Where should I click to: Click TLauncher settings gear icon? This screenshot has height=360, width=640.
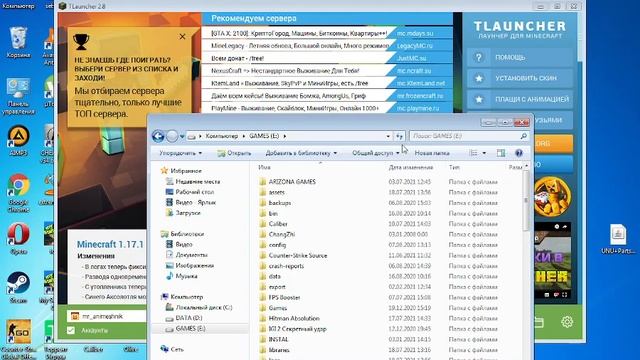pos(567,322)
